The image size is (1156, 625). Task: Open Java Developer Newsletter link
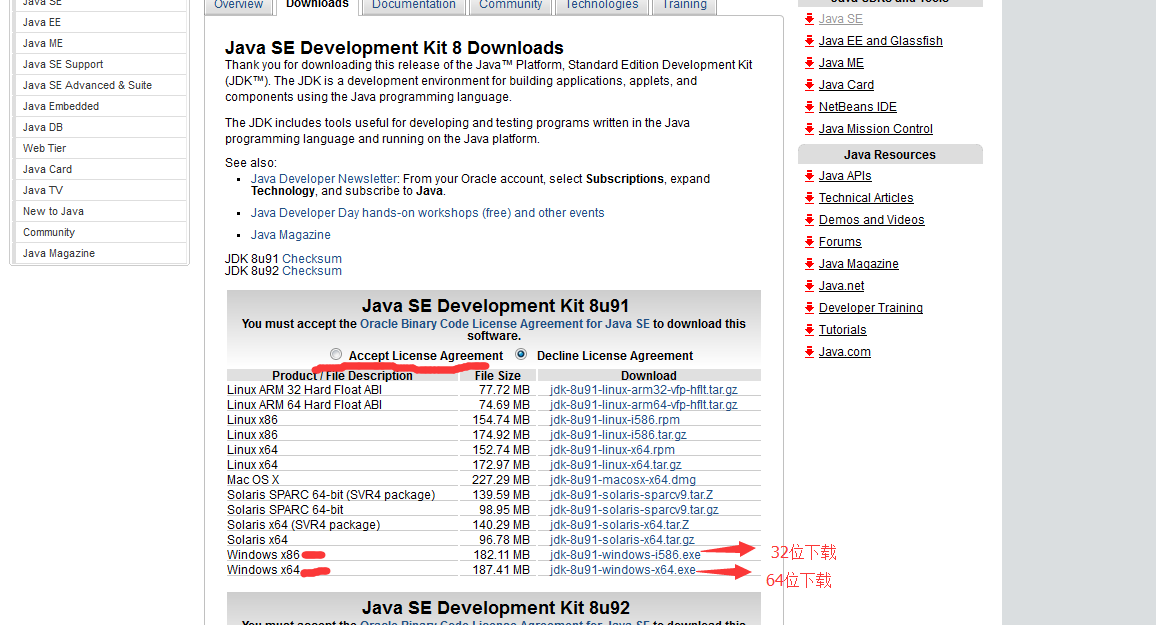(x=324, y=178)
